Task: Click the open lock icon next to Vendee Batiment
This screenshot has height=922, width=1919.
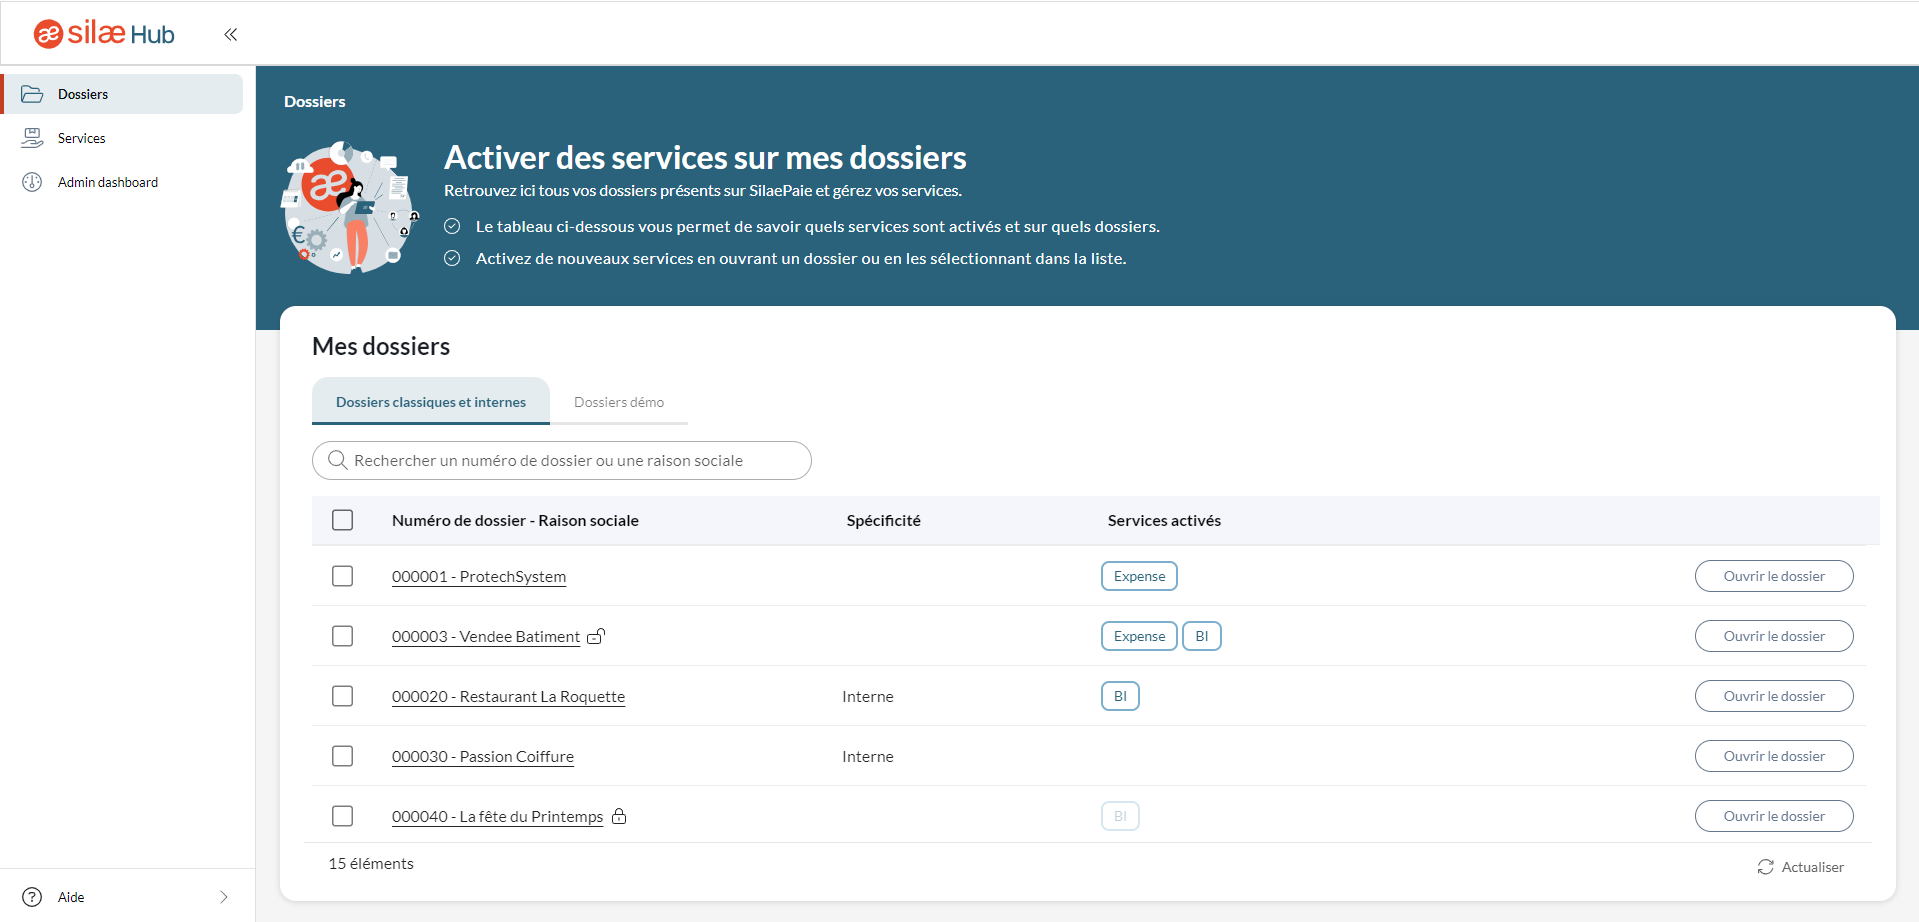Action: coord(596,636)
